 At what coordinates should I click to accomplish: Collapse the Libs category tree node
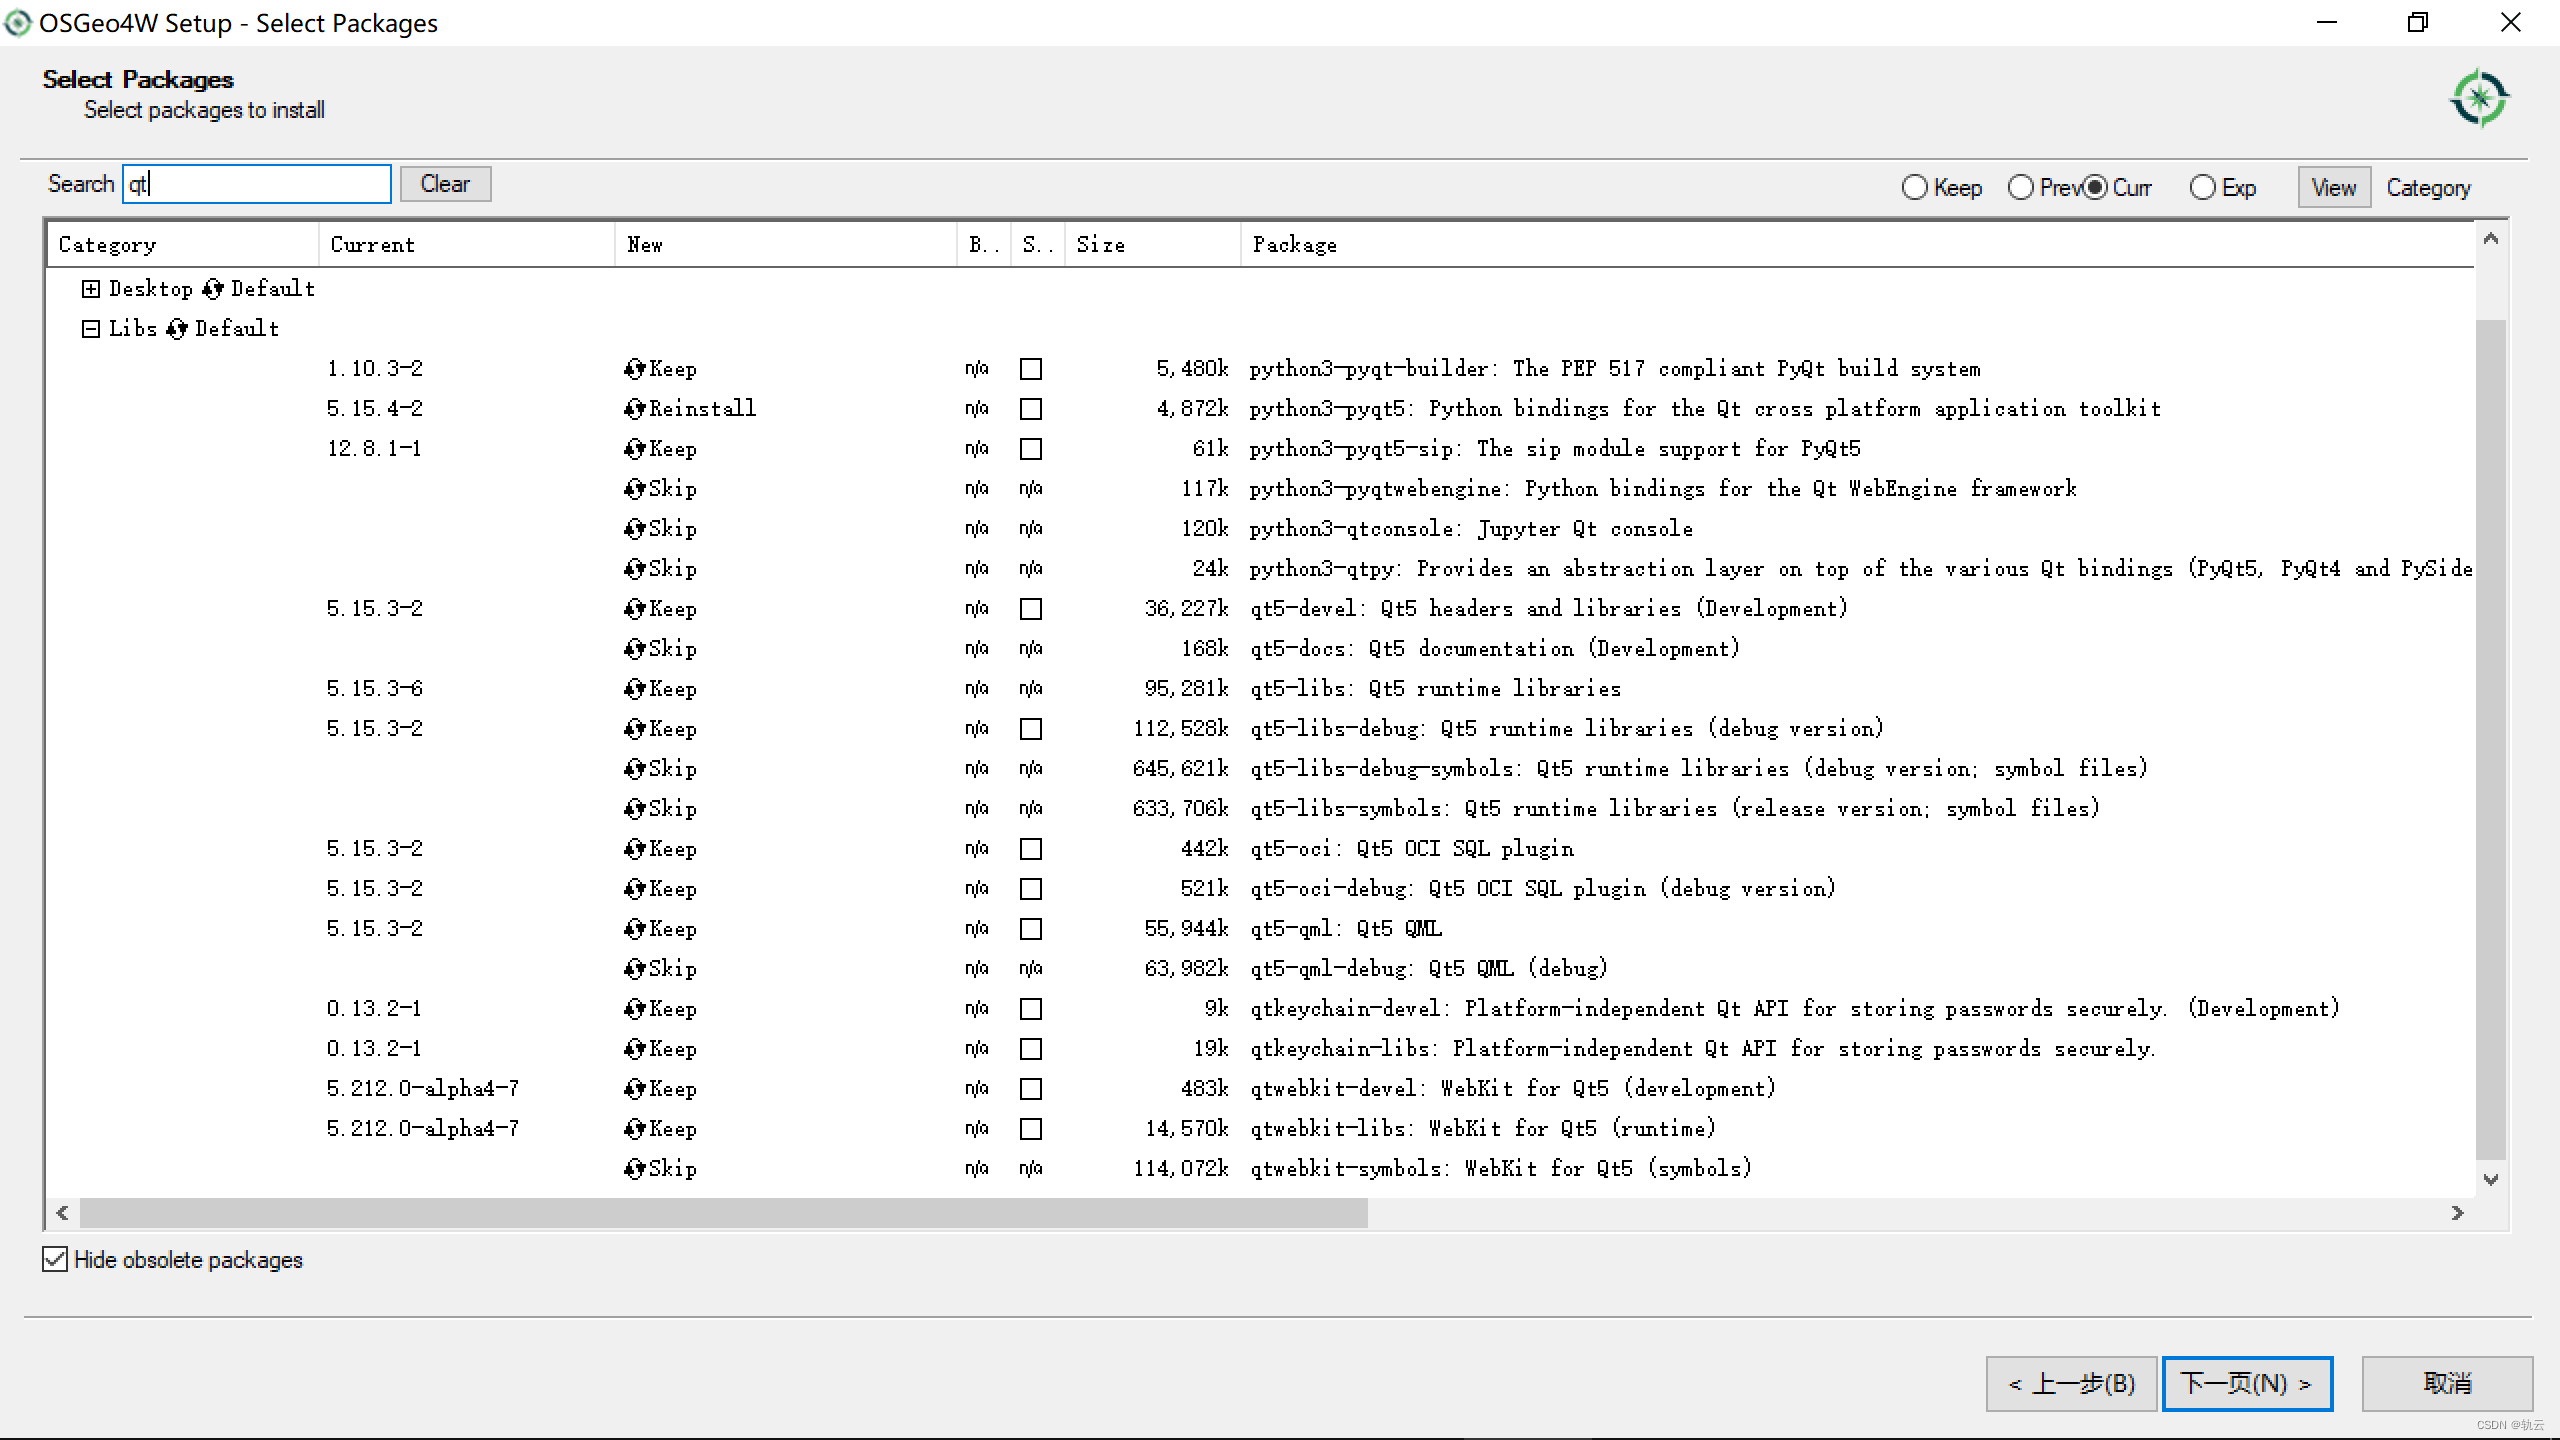[91, 329]
